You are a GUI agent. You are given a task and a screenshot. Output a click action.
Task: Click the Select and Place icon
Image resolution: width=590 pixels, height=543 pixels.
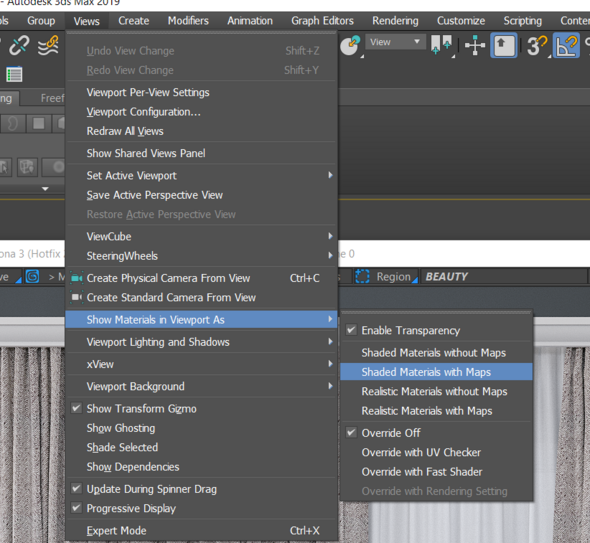coord(351,46)
